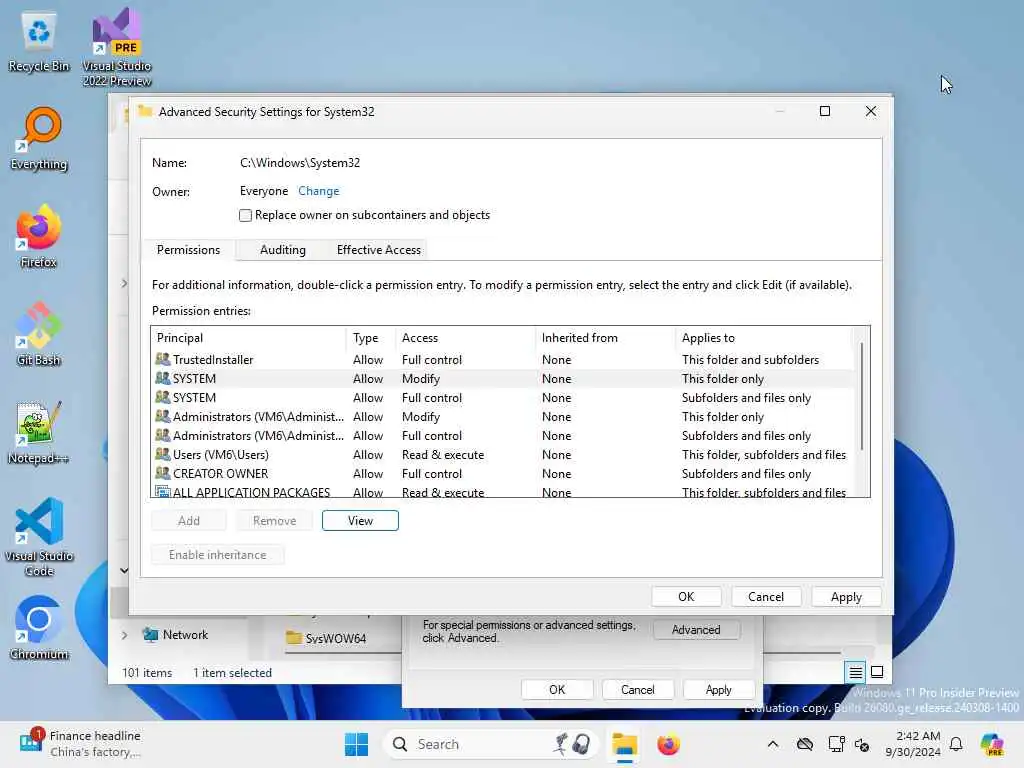The height and width of the screenshot is (768, 1024).
Task: Click Apply in the Properties dialog behind
Action: pos(718,690)
